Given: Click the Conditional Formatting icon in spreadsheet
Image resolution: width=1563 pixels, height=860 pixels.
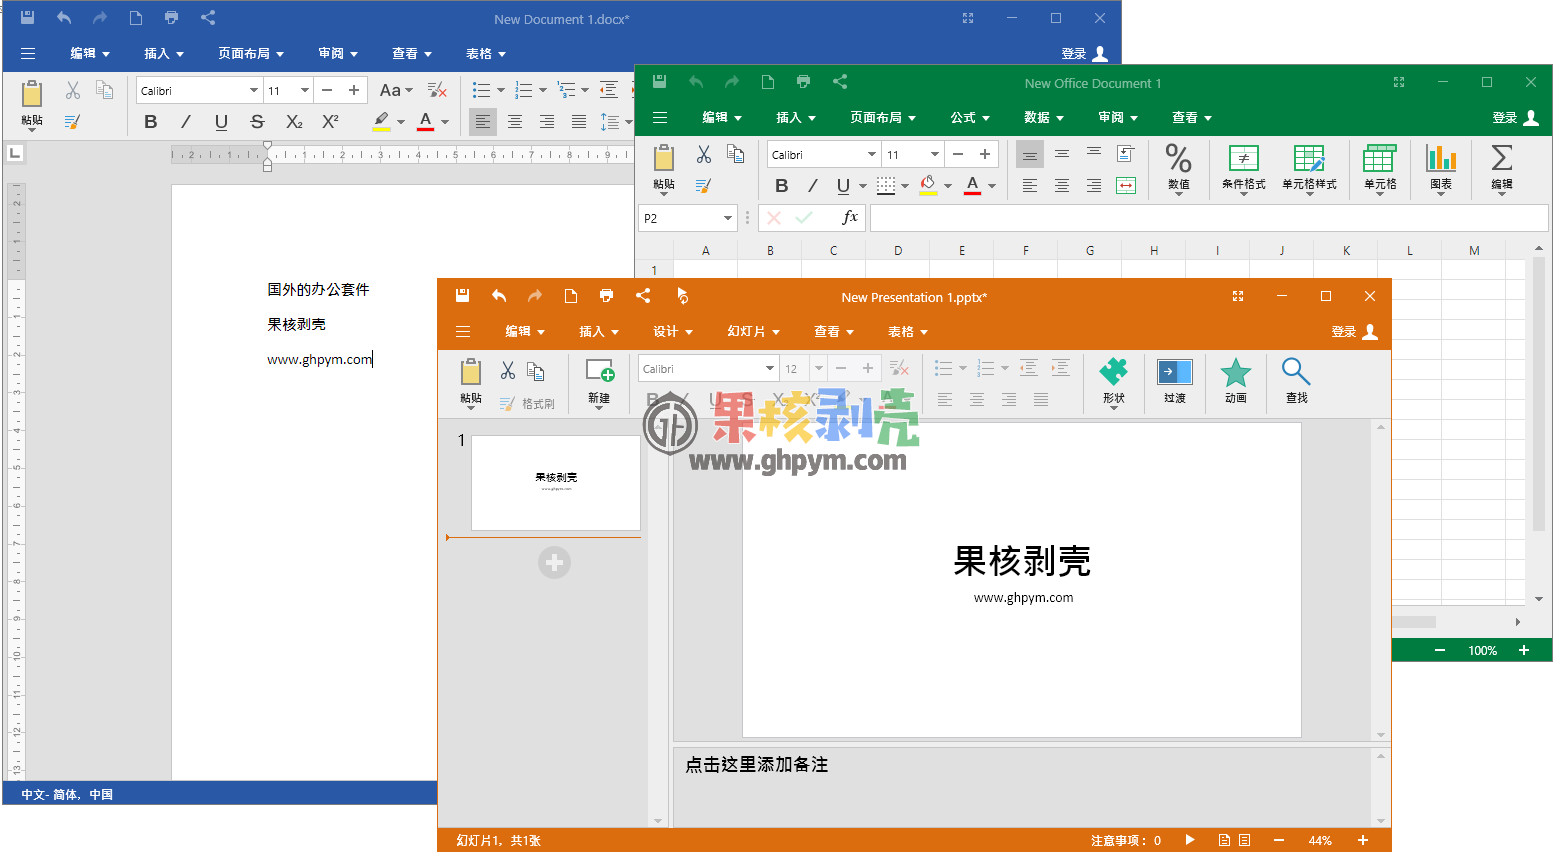Looking at the screenshot, I should pyautogui.click(x=1243, y=160).
